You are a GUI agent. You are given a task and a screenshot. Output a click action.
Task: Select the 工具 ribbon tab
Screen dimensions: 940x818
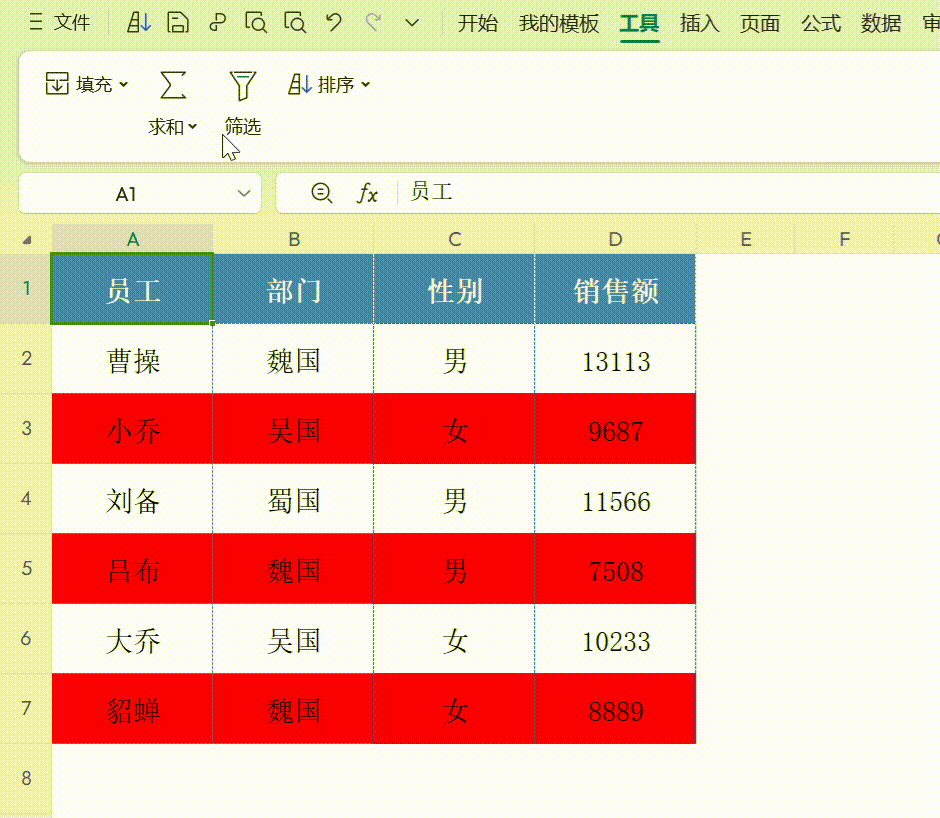pyautogui.click(x=639, y=23)
